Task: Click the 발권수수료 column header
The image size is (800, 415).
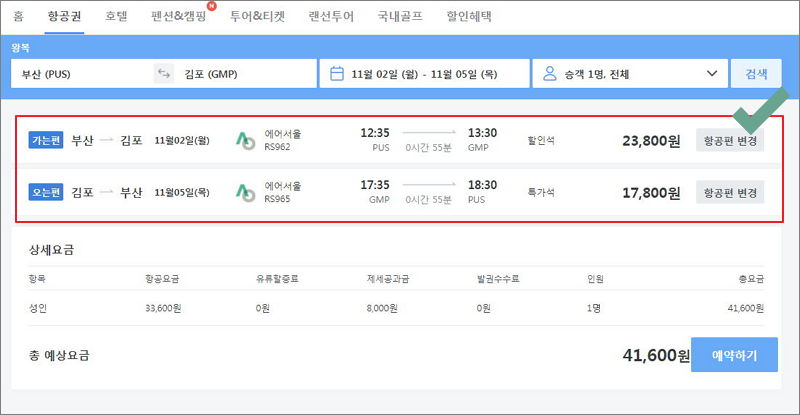Action: [498, 279]
